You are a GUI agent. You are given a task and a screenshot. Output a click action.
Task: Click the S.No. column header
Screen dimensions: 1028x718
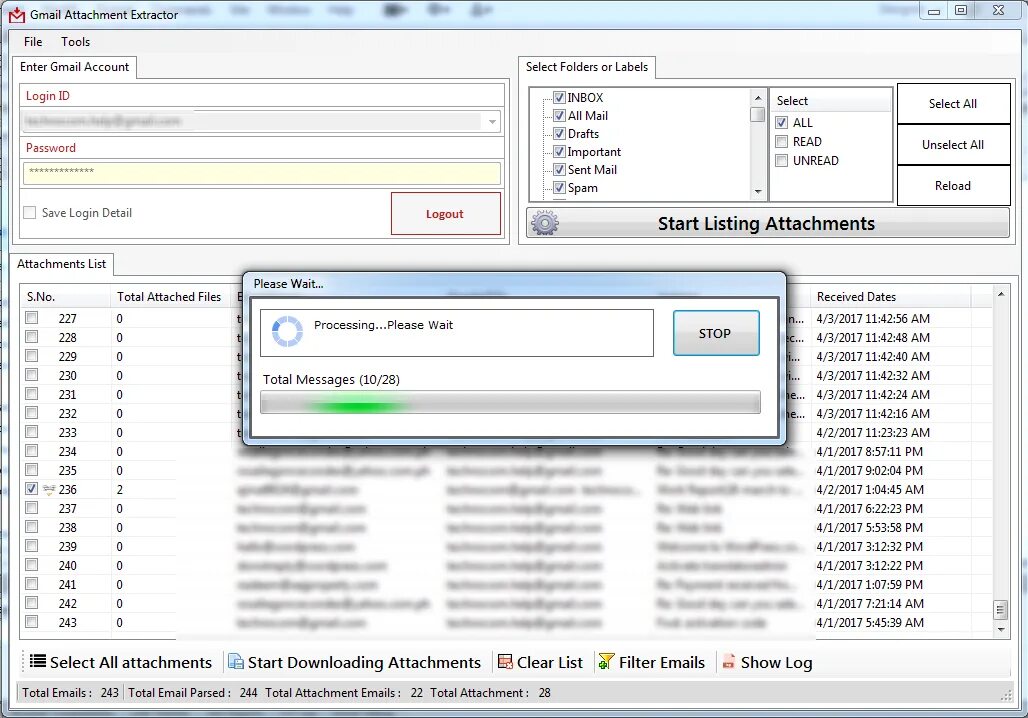tap(65, 296)
